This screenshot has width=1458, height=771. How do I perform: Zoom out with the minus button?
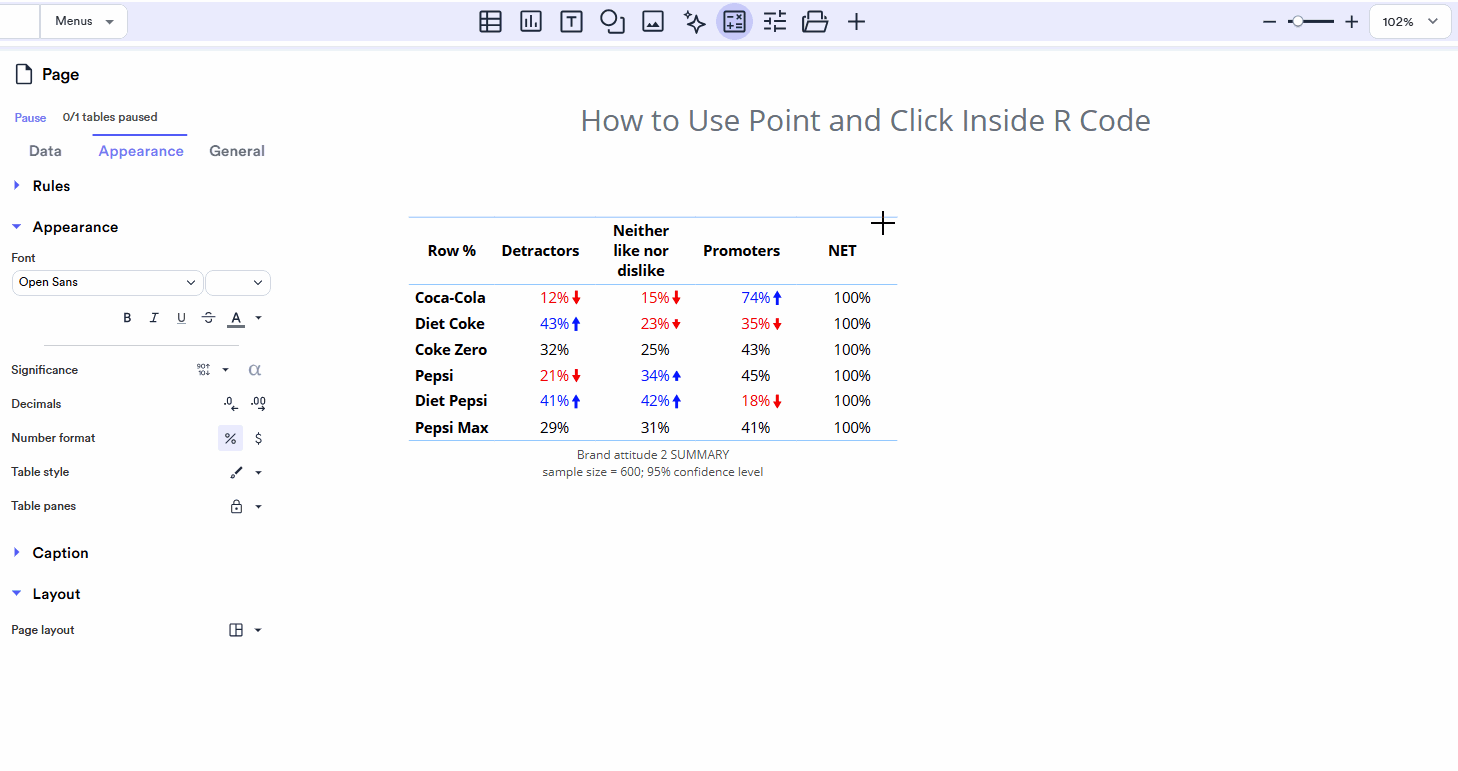click(1269, 21)
